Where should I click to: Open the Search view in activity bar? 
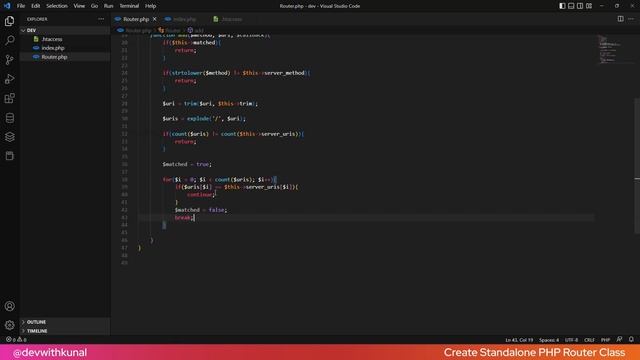[x=9, y=40]
